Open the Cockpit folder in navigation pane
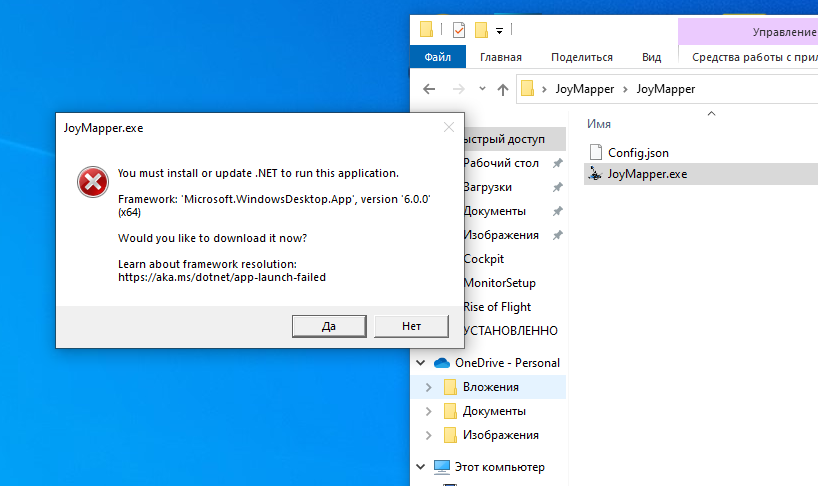Image resolution: width=818 pixels, height=486 pixels. pyautogui.click(x=484, y=259)
